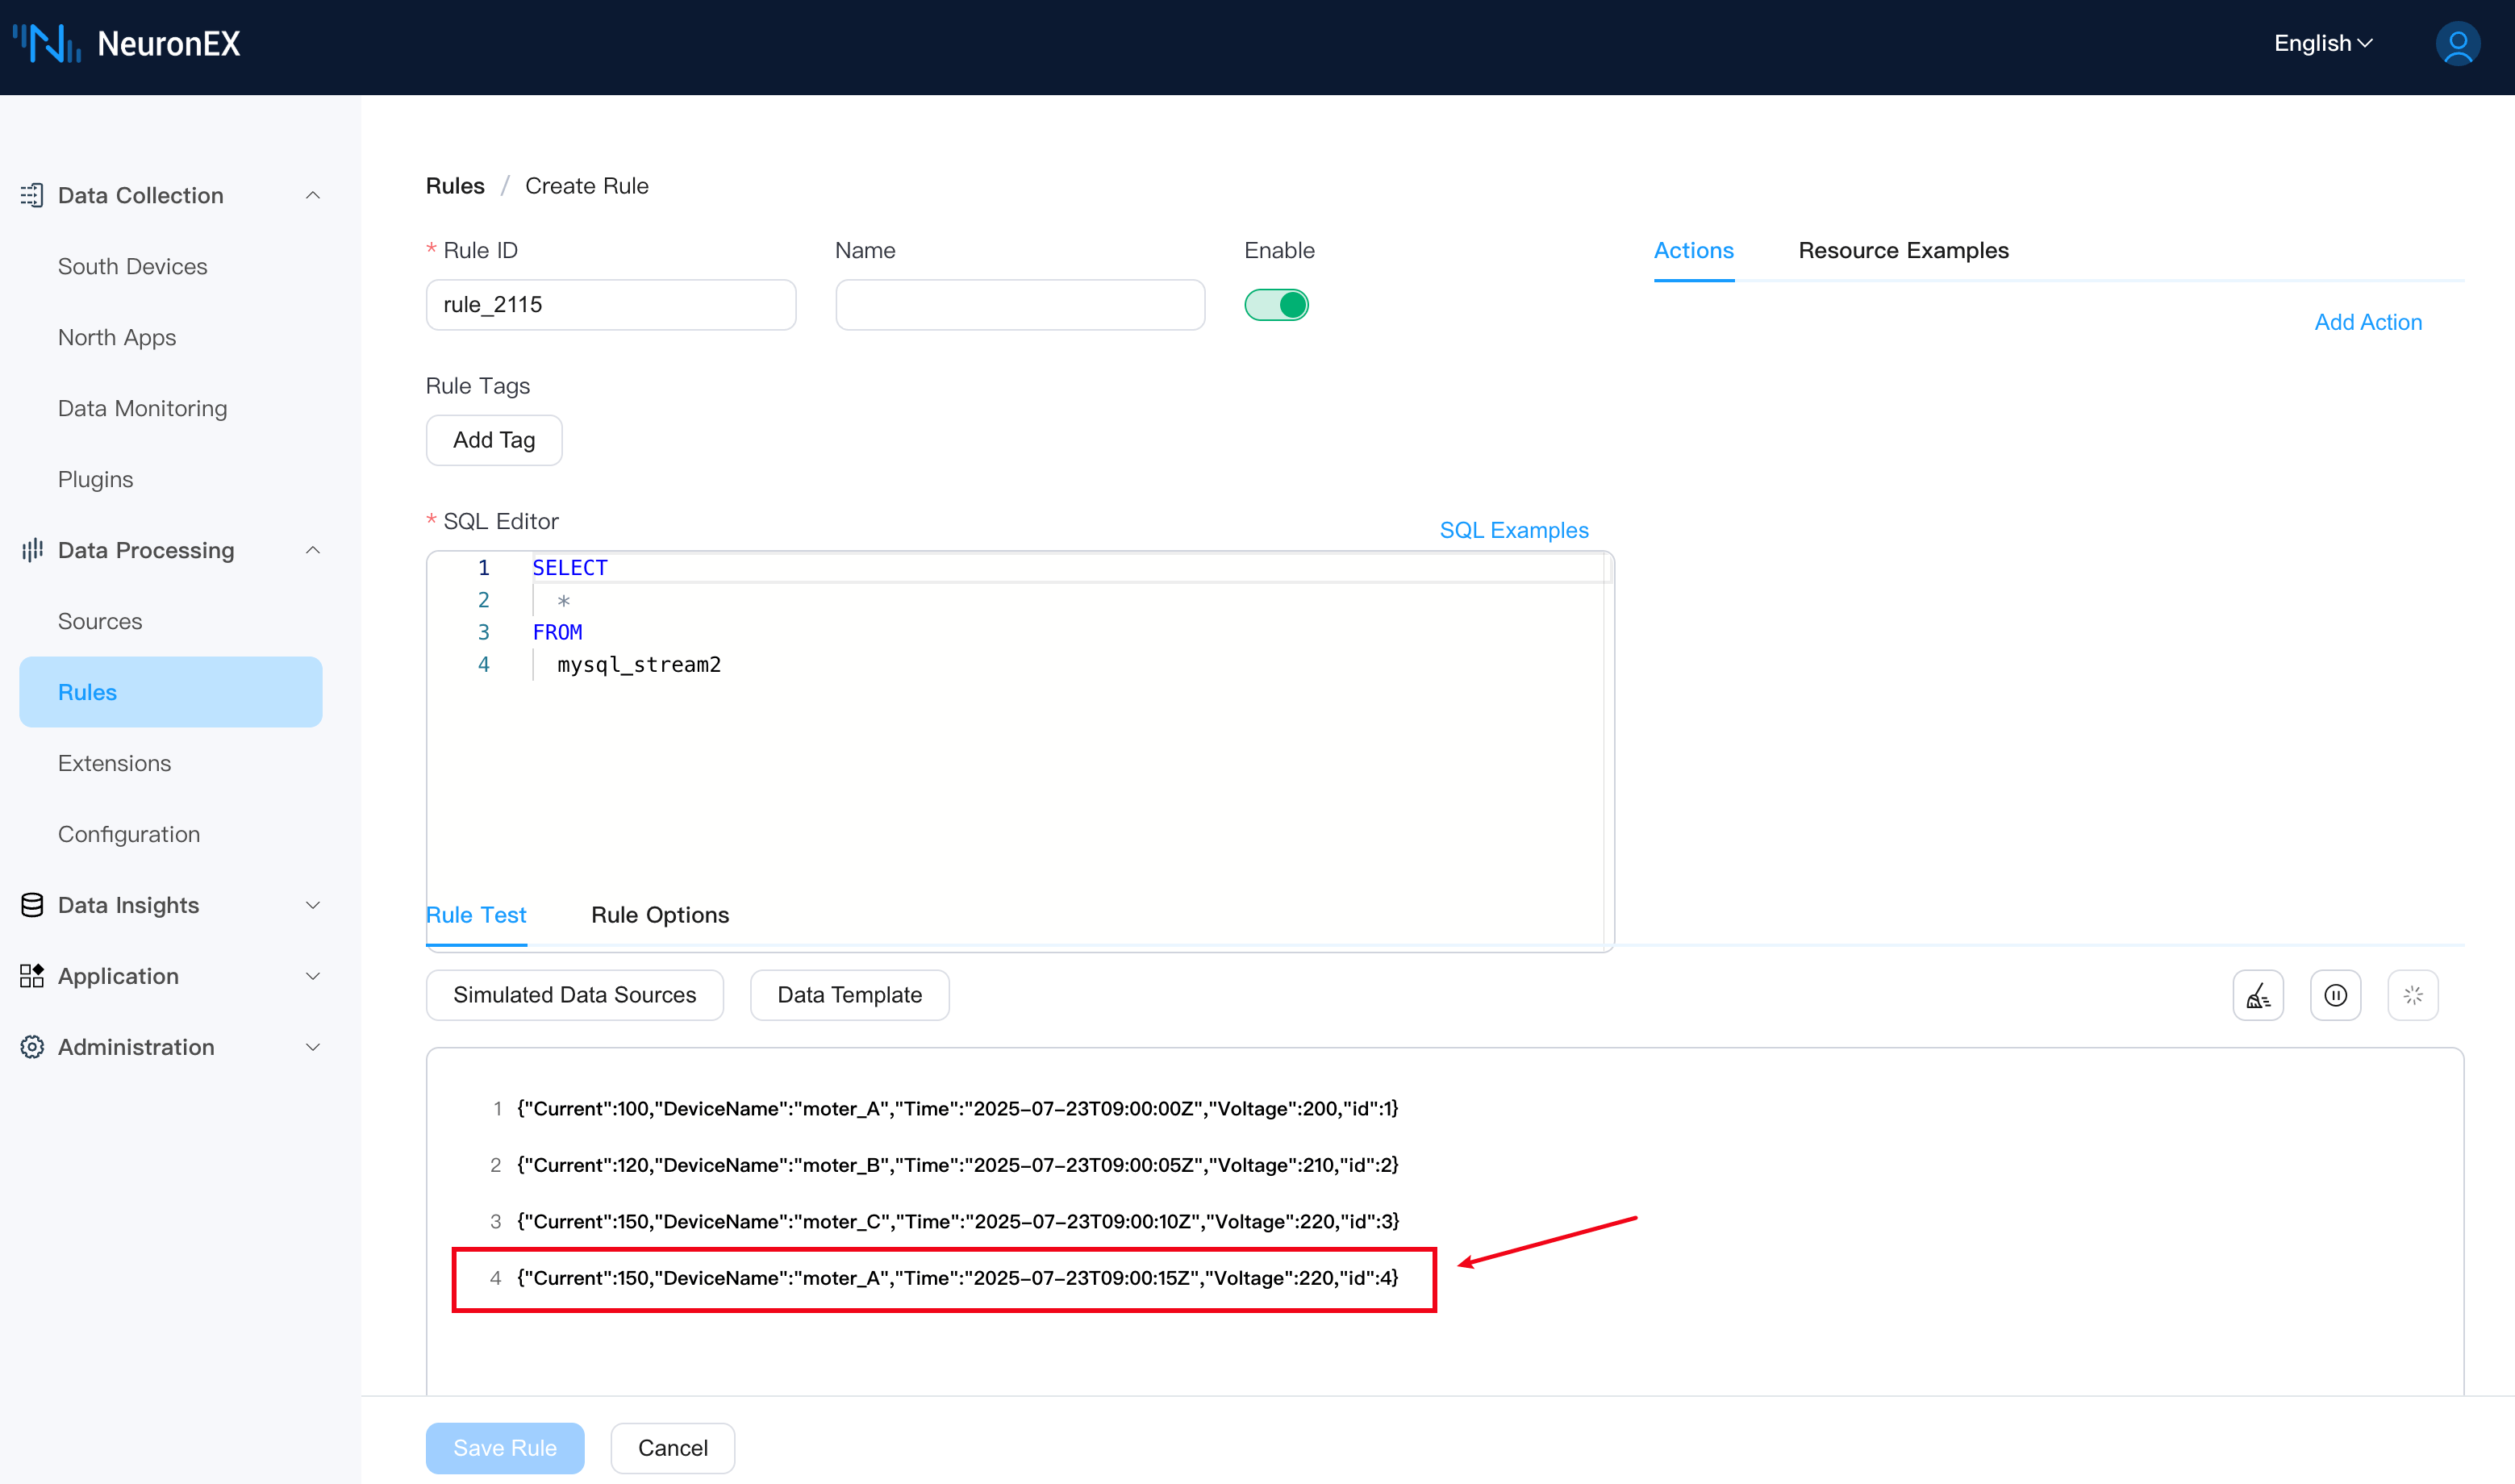
Task: Toggle the rule Enable switch off
Action: pyautogui.click(x=1276, y=305)
